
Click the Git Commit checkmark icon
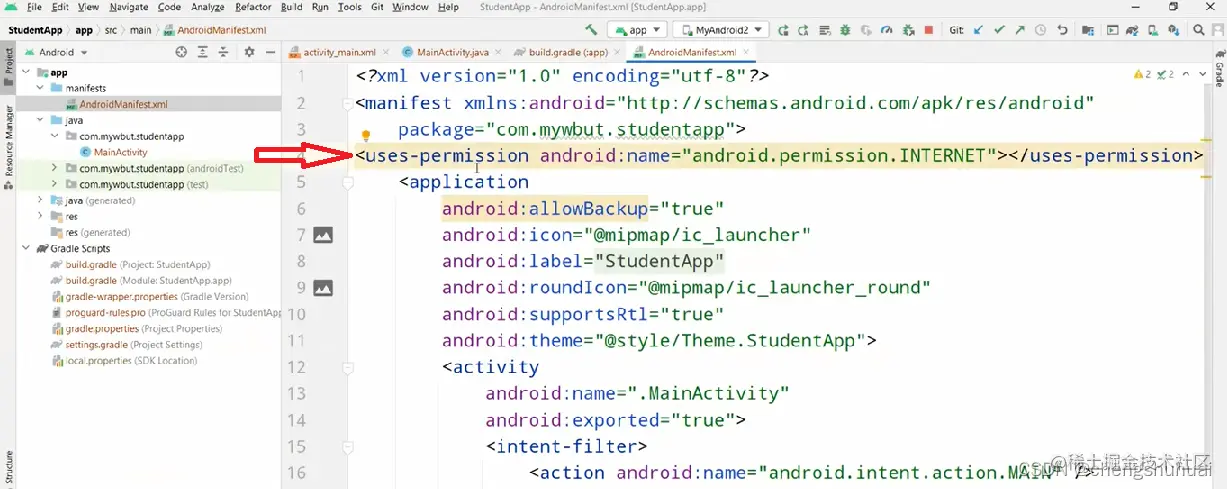point(999,30)
